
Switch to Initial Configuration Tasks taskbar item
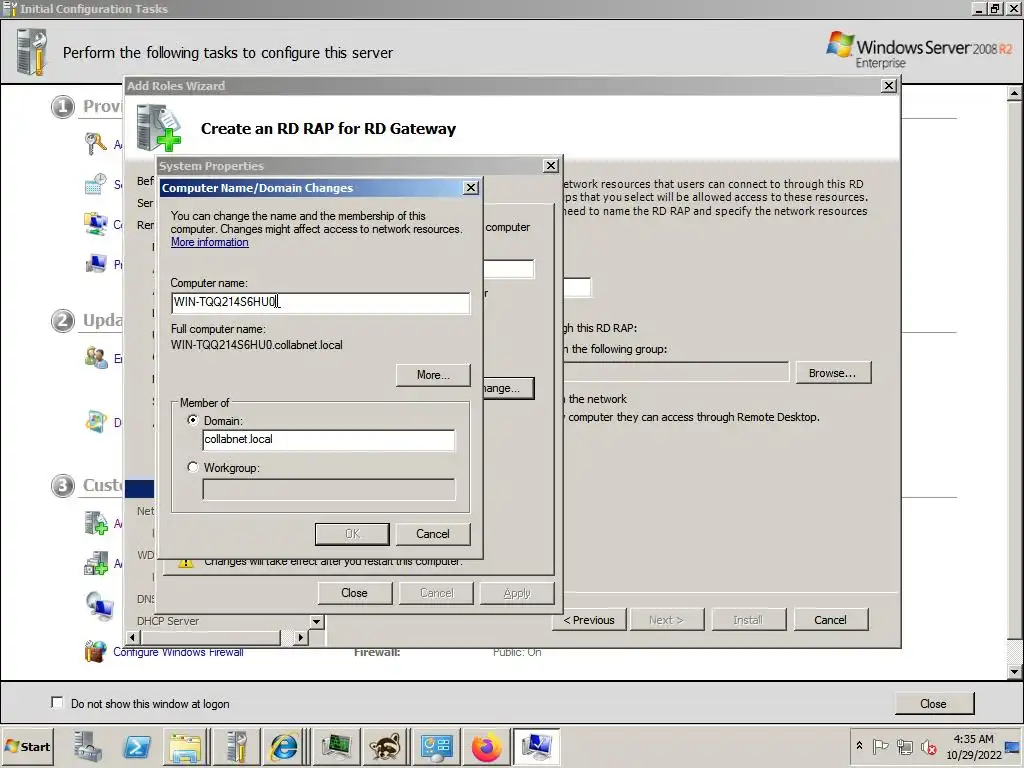[236, 746]
